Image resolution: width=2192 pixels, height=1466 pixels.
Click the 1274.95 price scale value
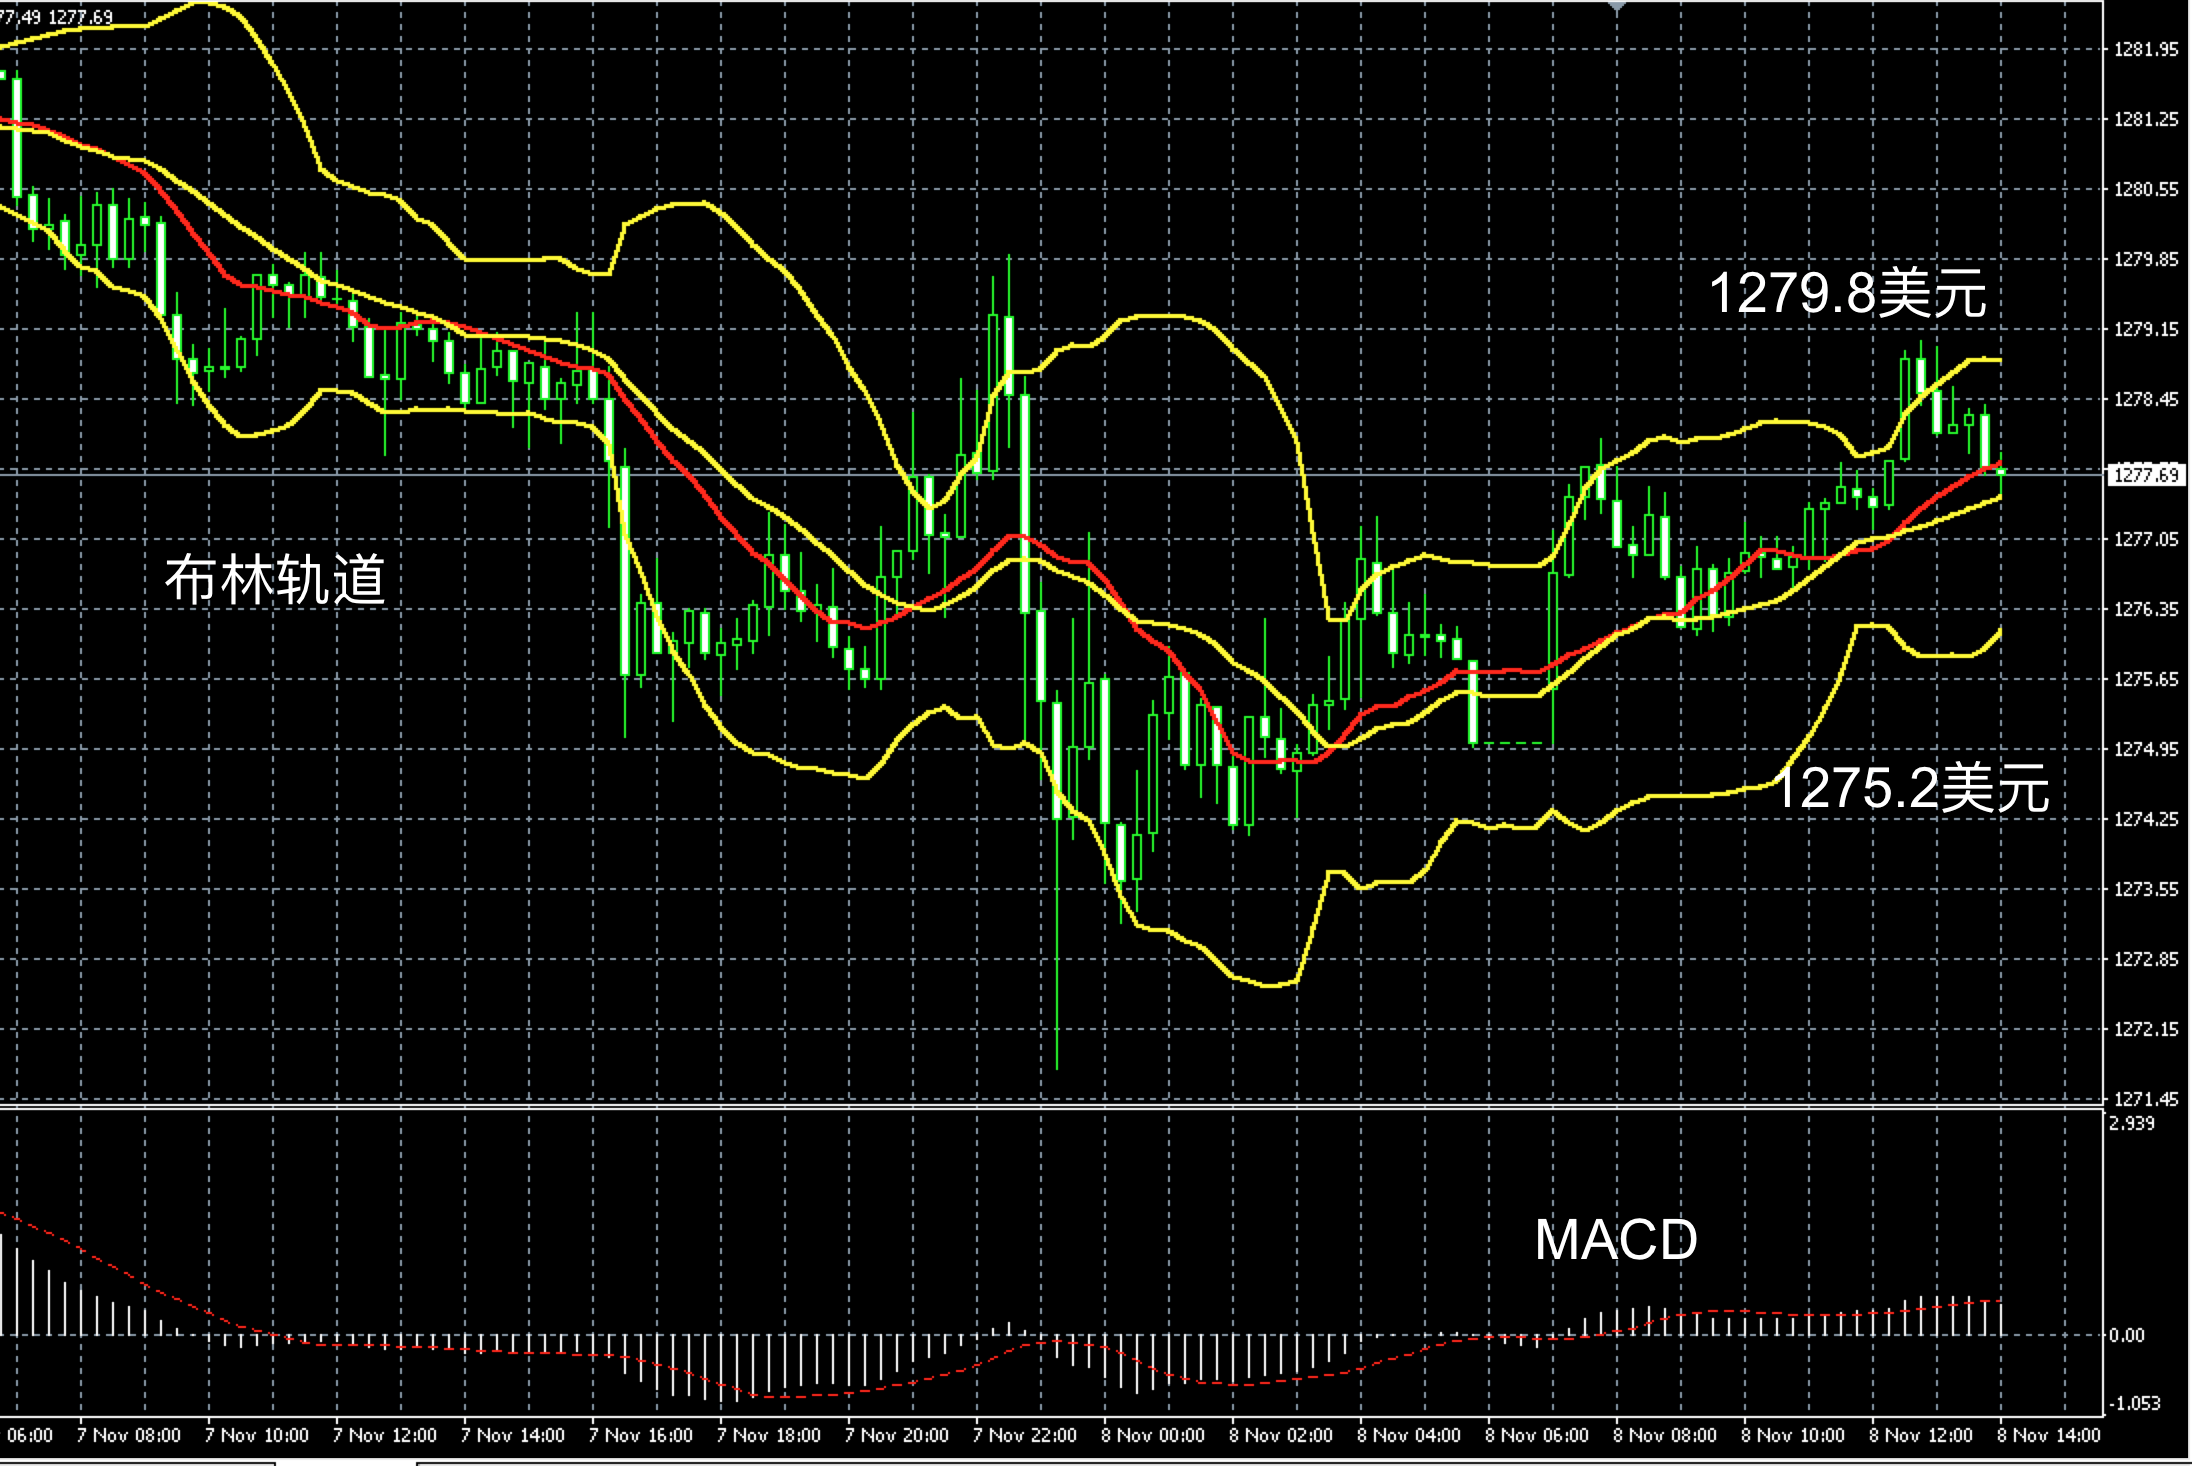(x=2146, y=749)
